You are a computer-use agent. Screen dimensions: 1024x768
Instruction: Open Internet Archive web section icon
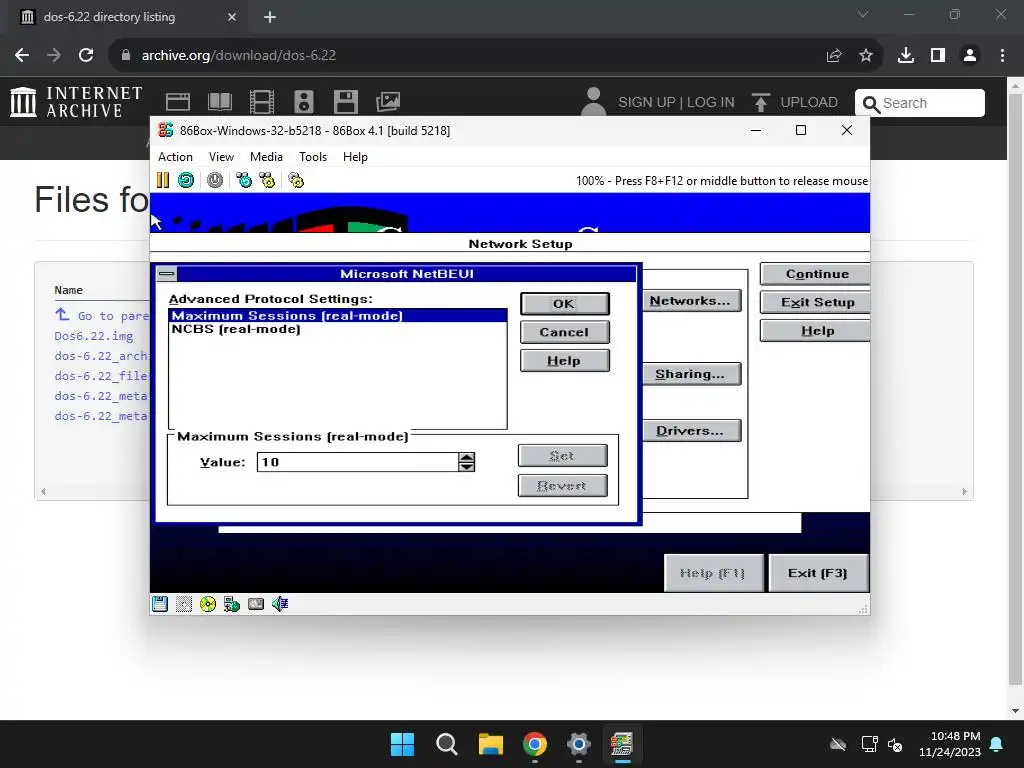click(178, 102)
